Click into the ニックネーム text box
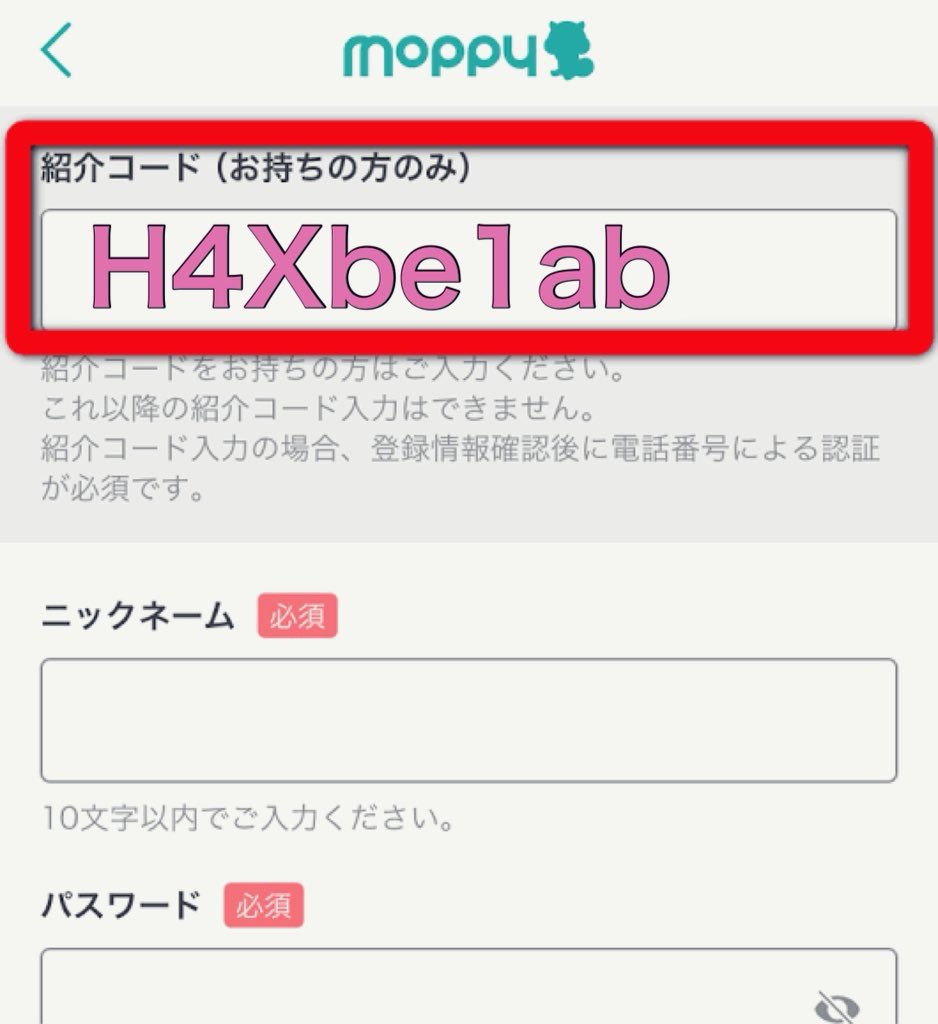This screenshot has height=1024, width=938. [468, 720]
